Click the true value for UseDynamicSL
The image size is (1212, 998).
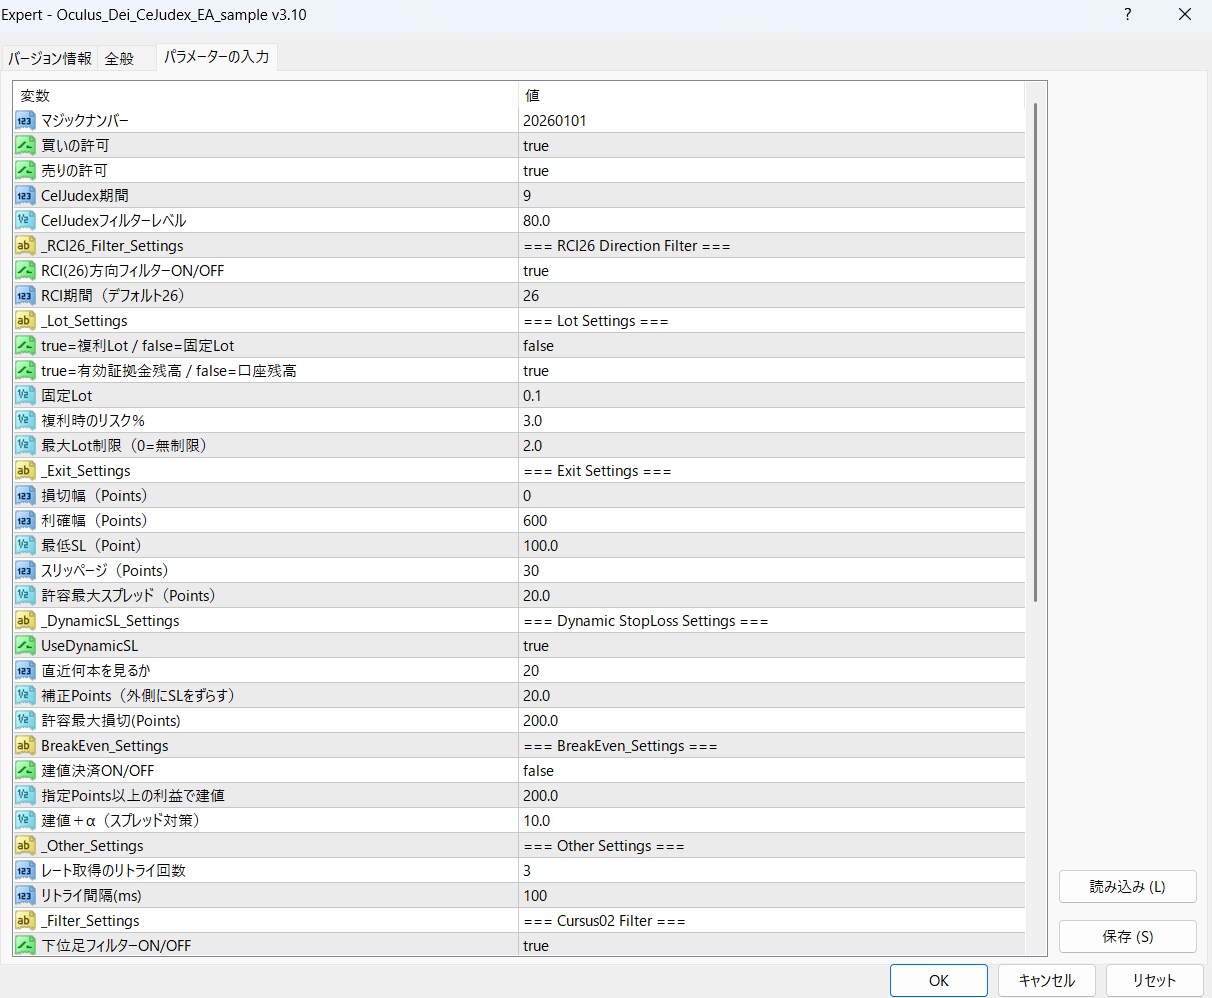click(x=536, y=646)
